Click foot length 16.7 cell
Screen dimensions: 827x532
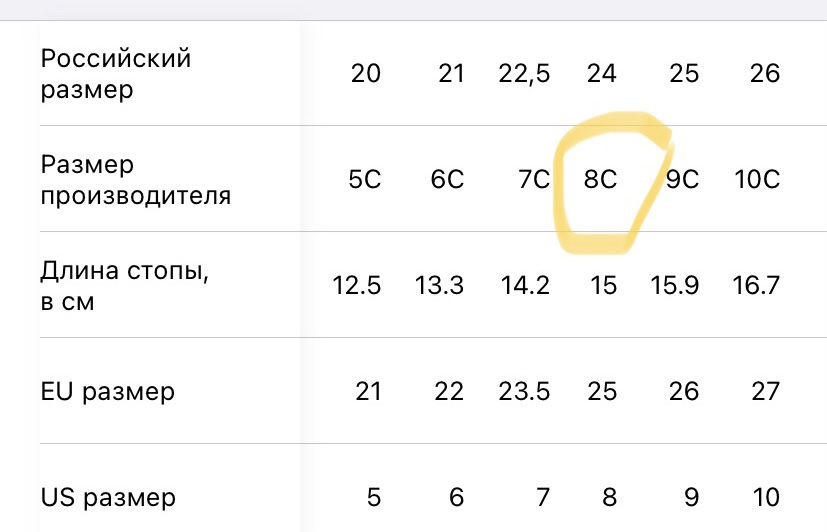pos(756,285)
